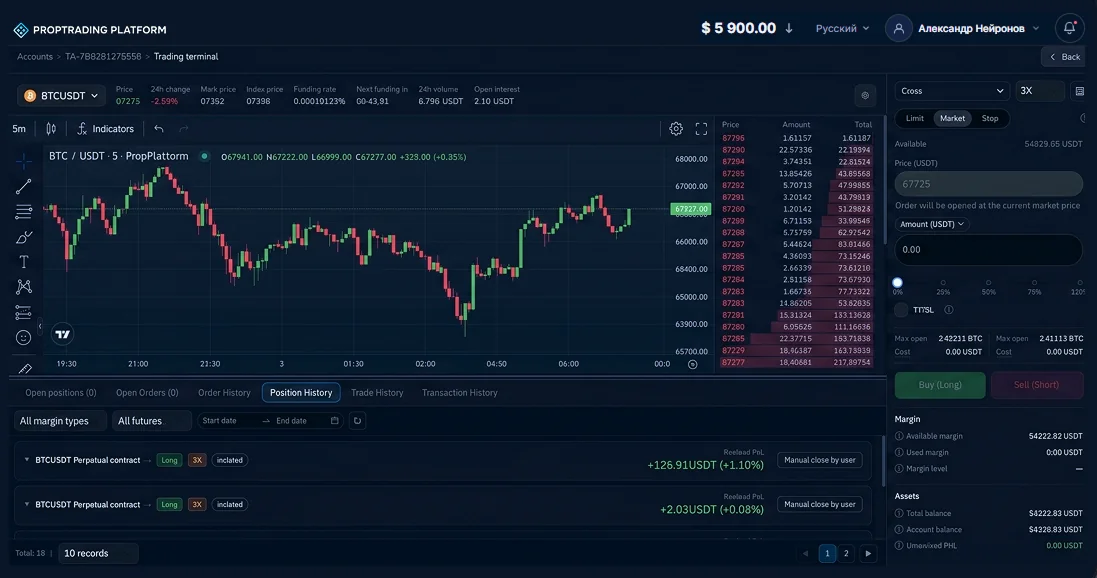Image resolution: width=1097 pixels, height=578 pixels.
Task: Click the 3X leverage field
Action: pyautogui.click(x=1040, y=91)
